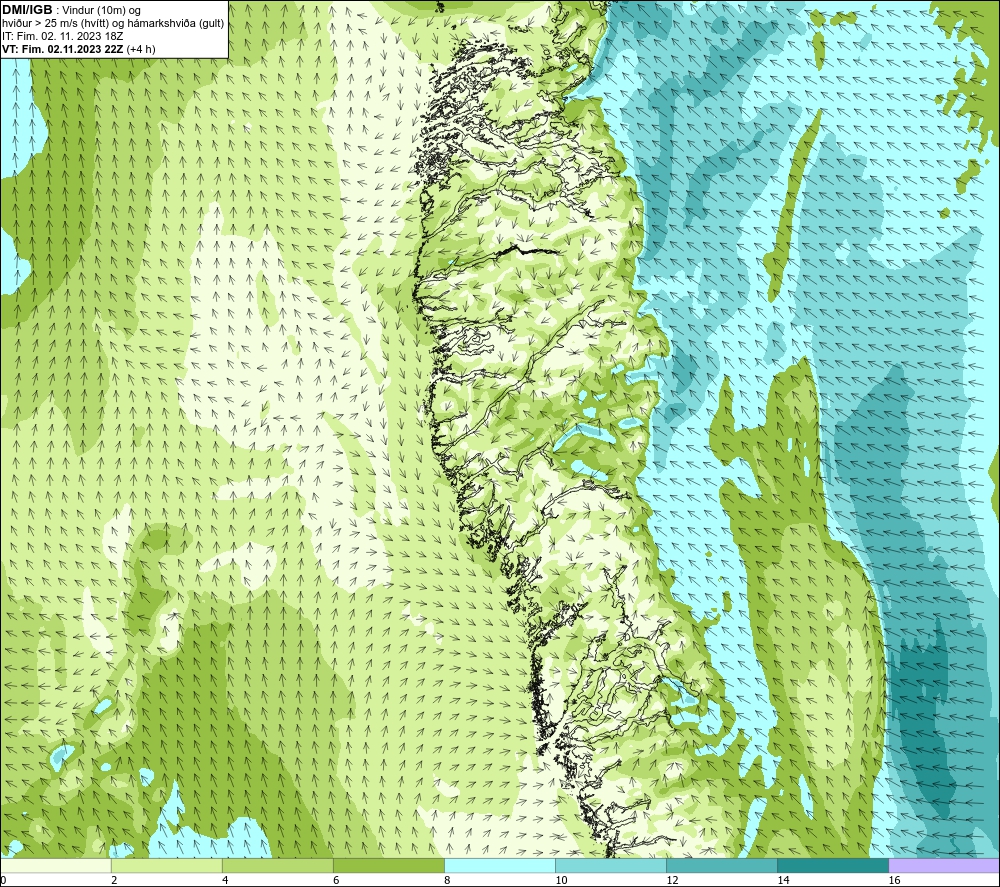Click the 10–12 m/s turquoise legend band
Viewport: 1000px width, 887px height.
pyautogui.click(x=610, y=865)
